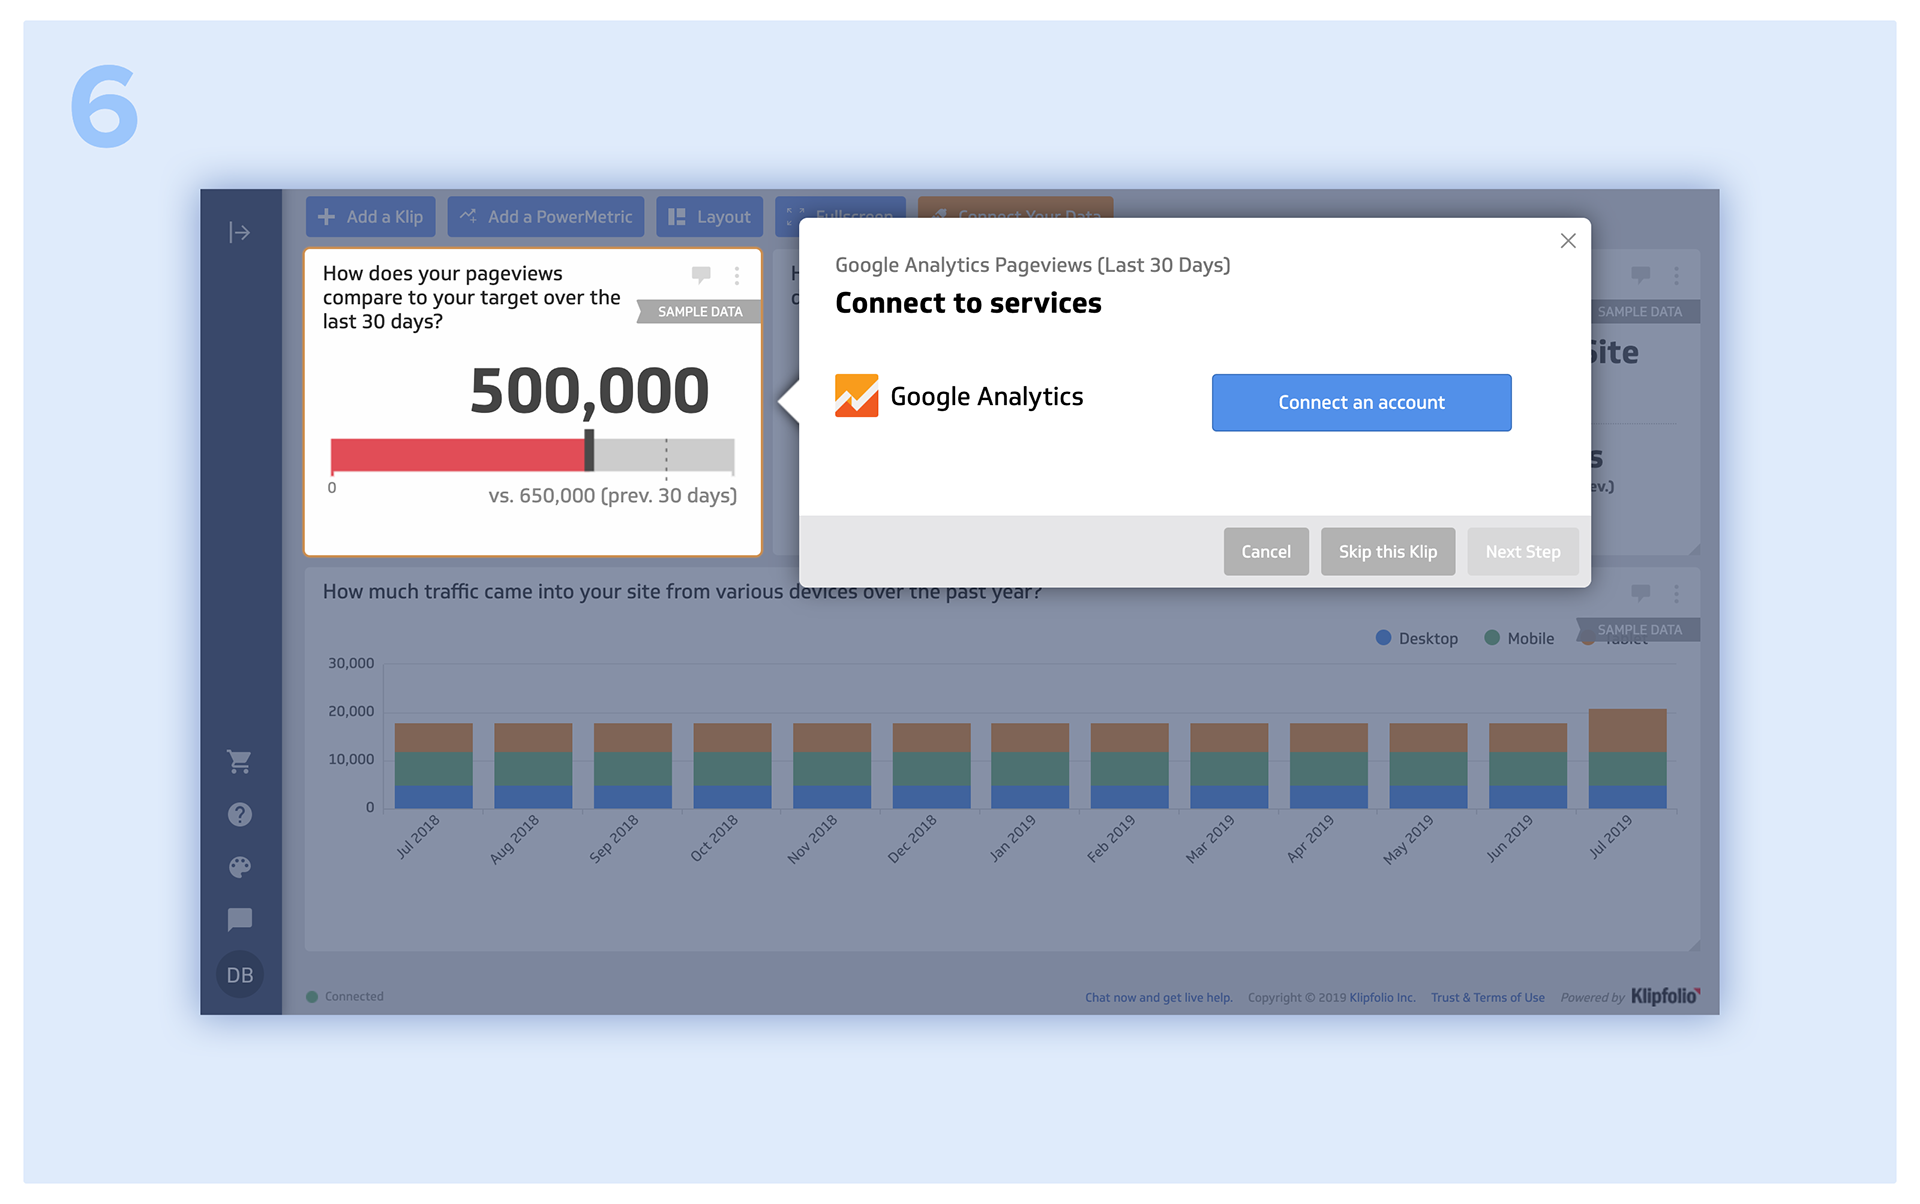
Task: Click the pageviews bullet gauge bar
Action: tap(532, 455)
